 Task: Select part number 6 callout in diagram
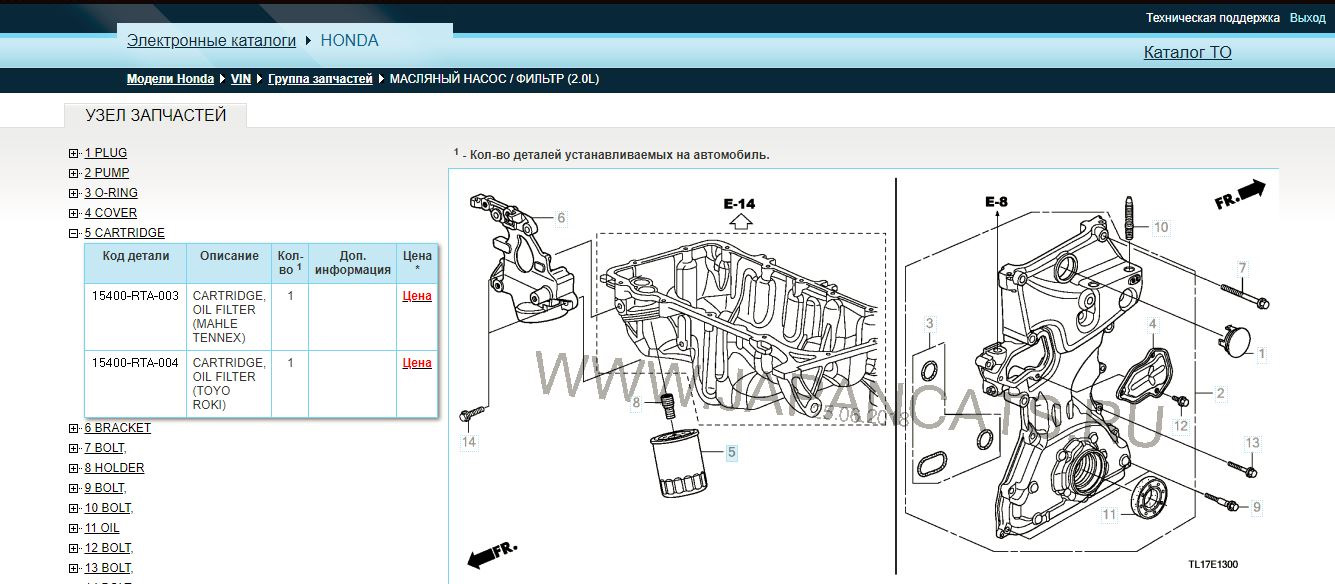click(561, 218)
